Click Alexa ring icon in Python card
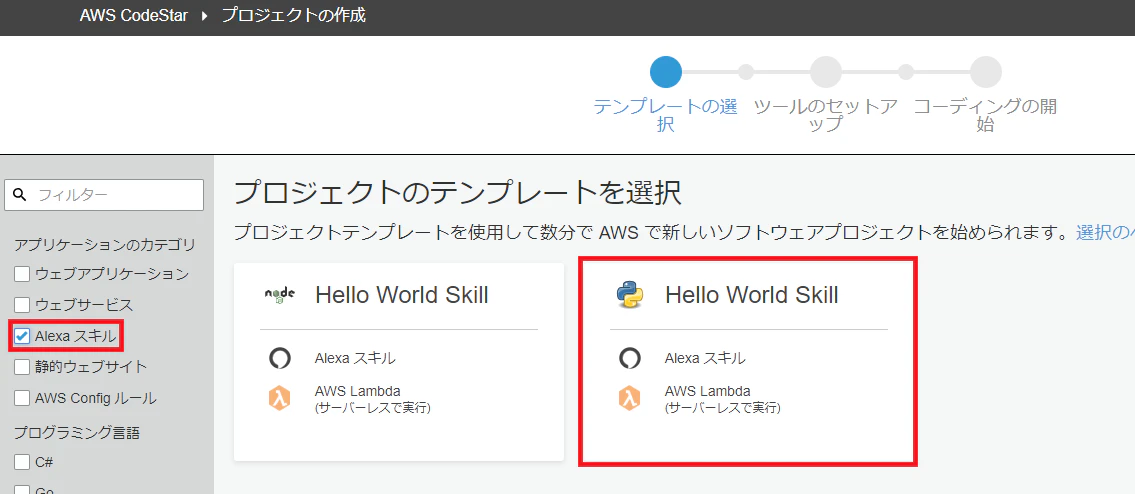This screenshot has height=494, width=1135. (630, 358)
